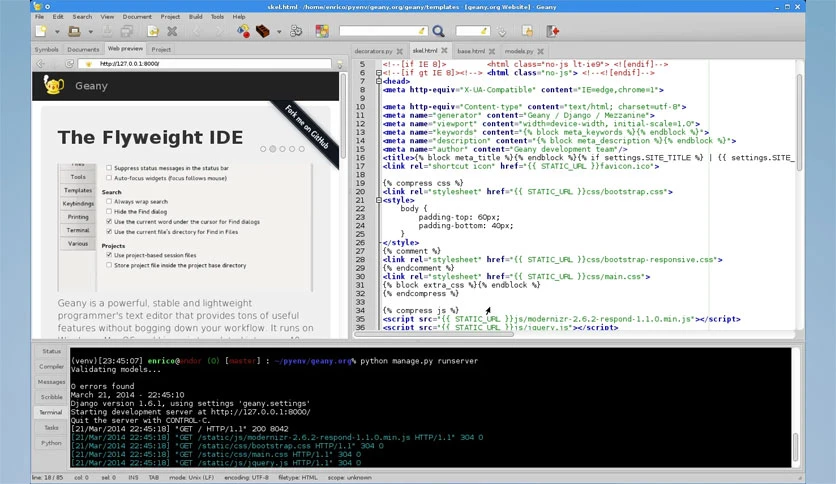Viewport: 836px width, 484px height.
Task: Click the magnifier Find icon
Action: point(438,31)
